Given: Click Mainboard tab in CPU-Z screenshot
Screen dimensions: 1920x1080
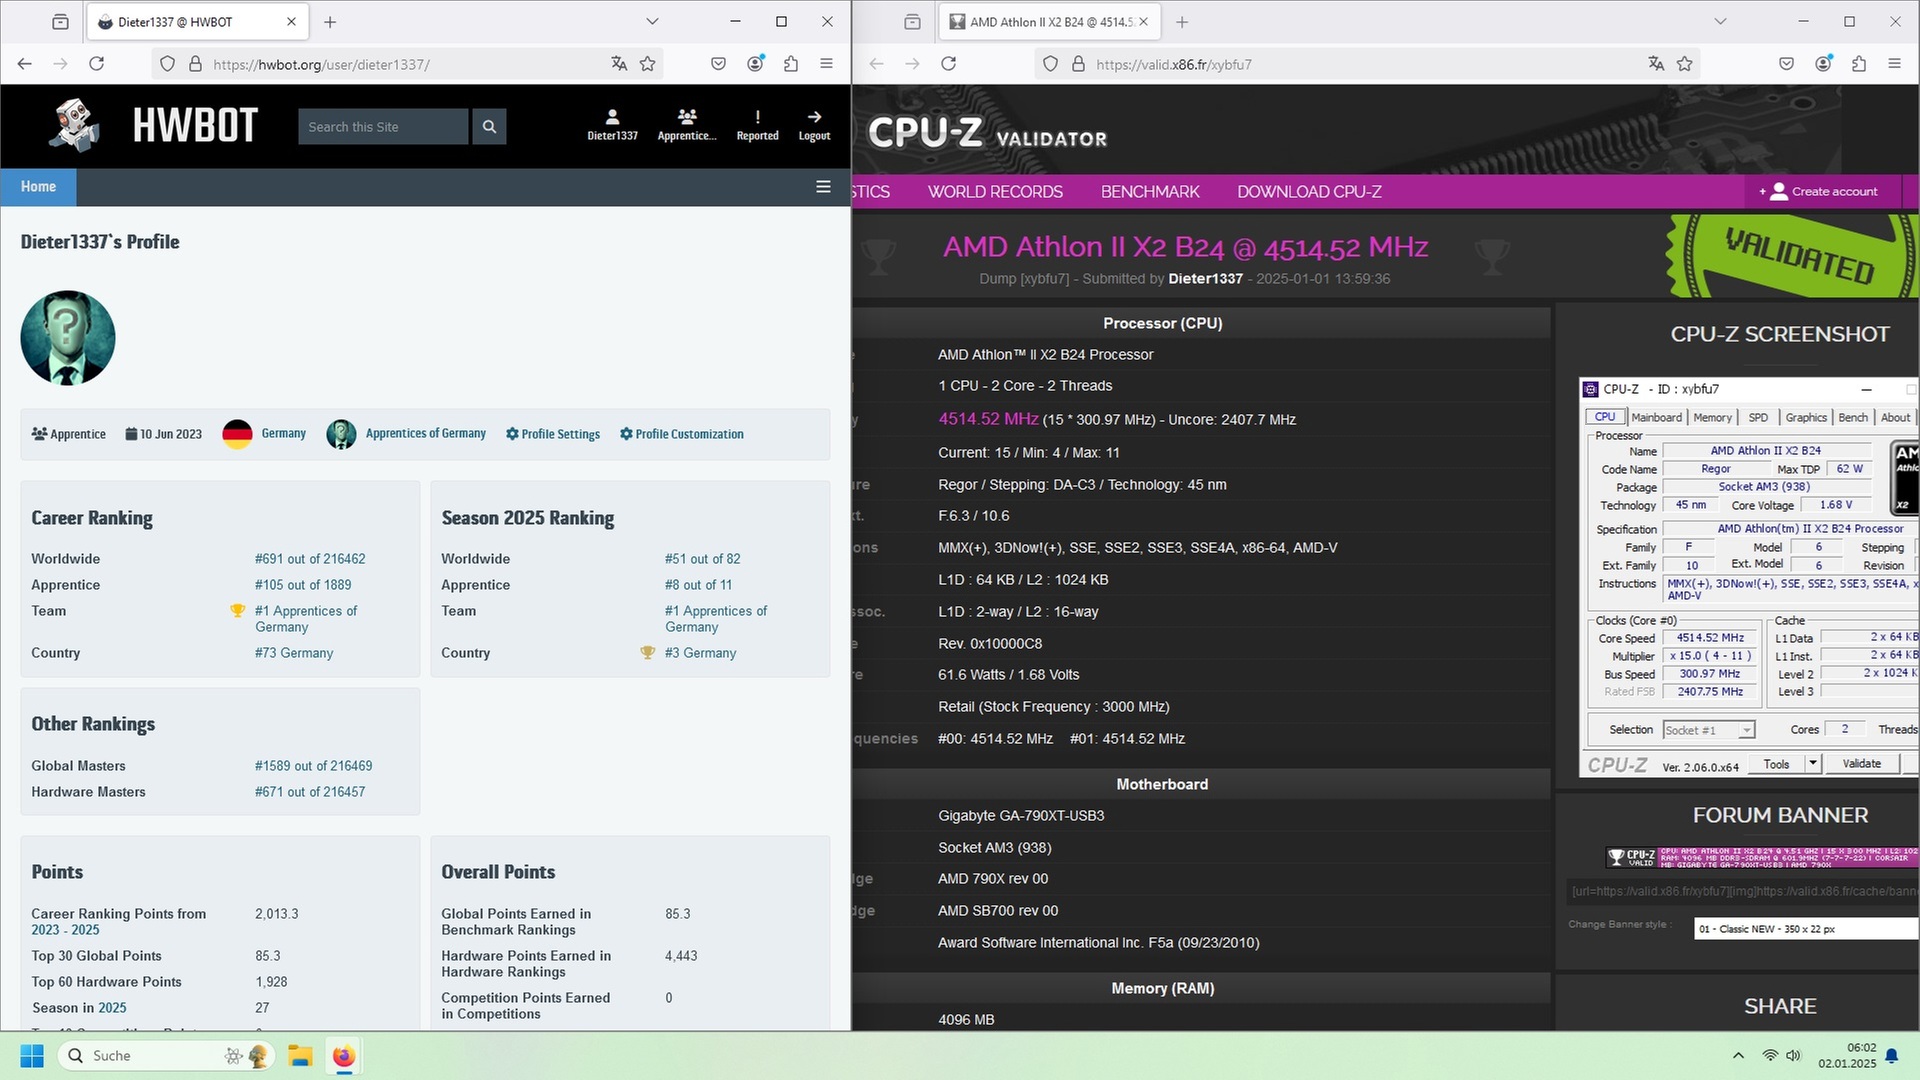Looking at the screenshot, I should [x=1656, y=418].
